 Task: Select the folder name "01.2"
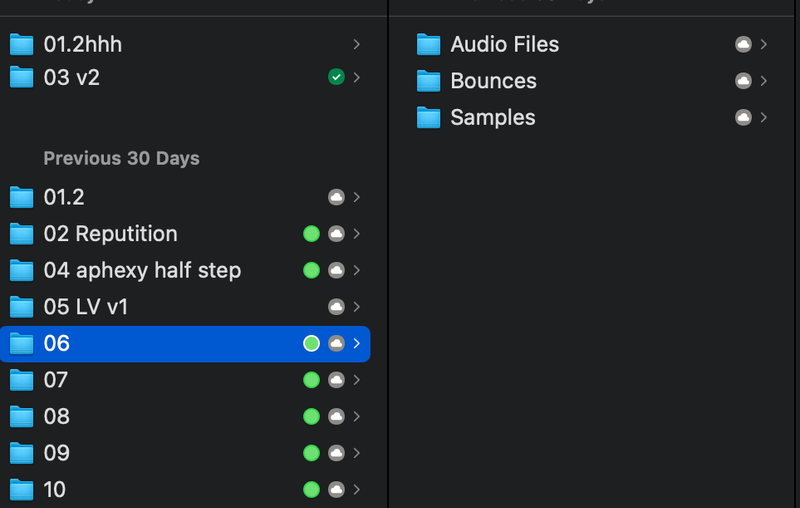[x=64, y=197]
